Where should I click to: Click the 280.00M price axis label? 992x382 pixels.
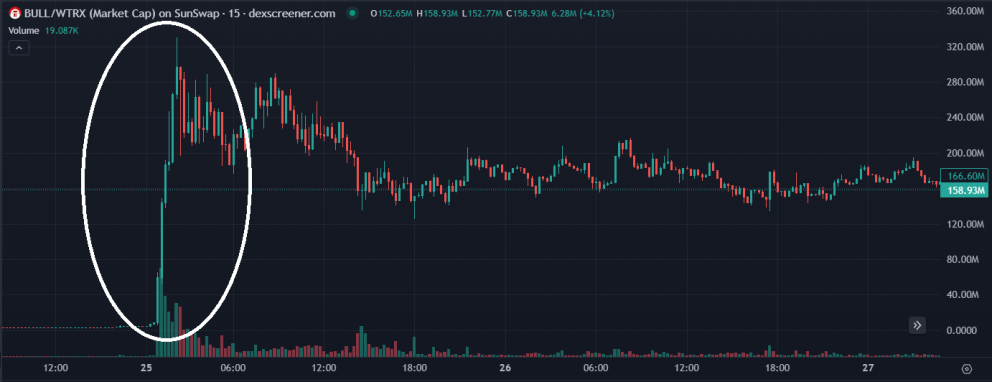(x=964, y=82)
